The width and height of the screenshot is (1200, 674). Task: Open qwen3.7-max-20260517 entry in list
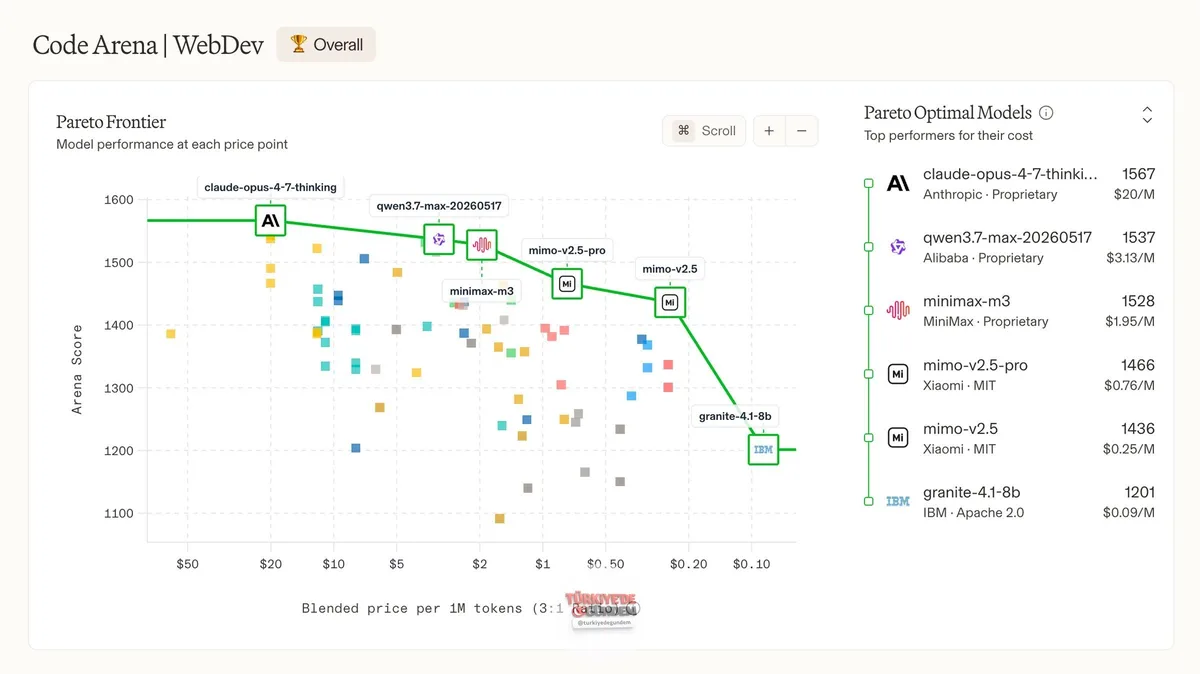[x=1010, y=247]
